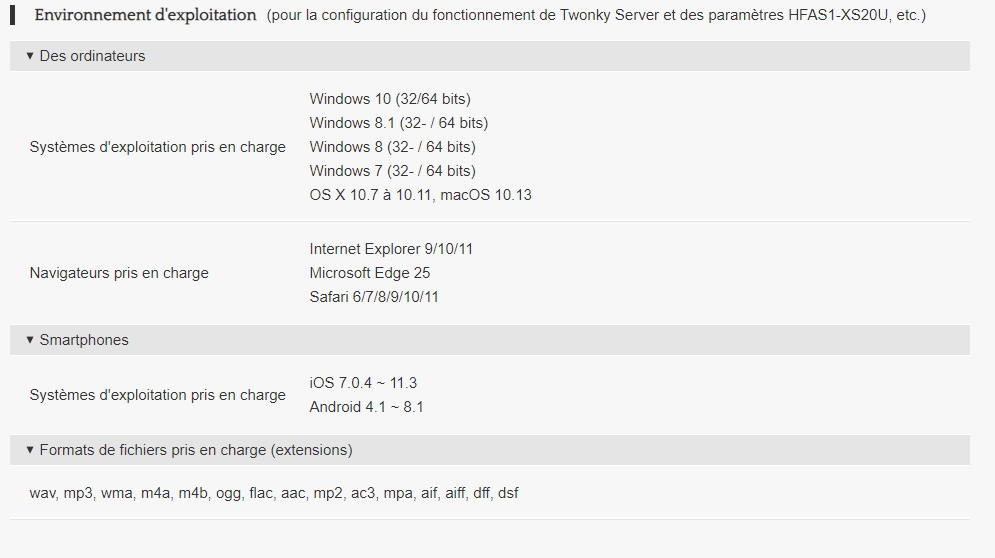995x558 pixels.
Task: Click the supported file extensions list
Action: pyautogui.click(x=273, y=493)
